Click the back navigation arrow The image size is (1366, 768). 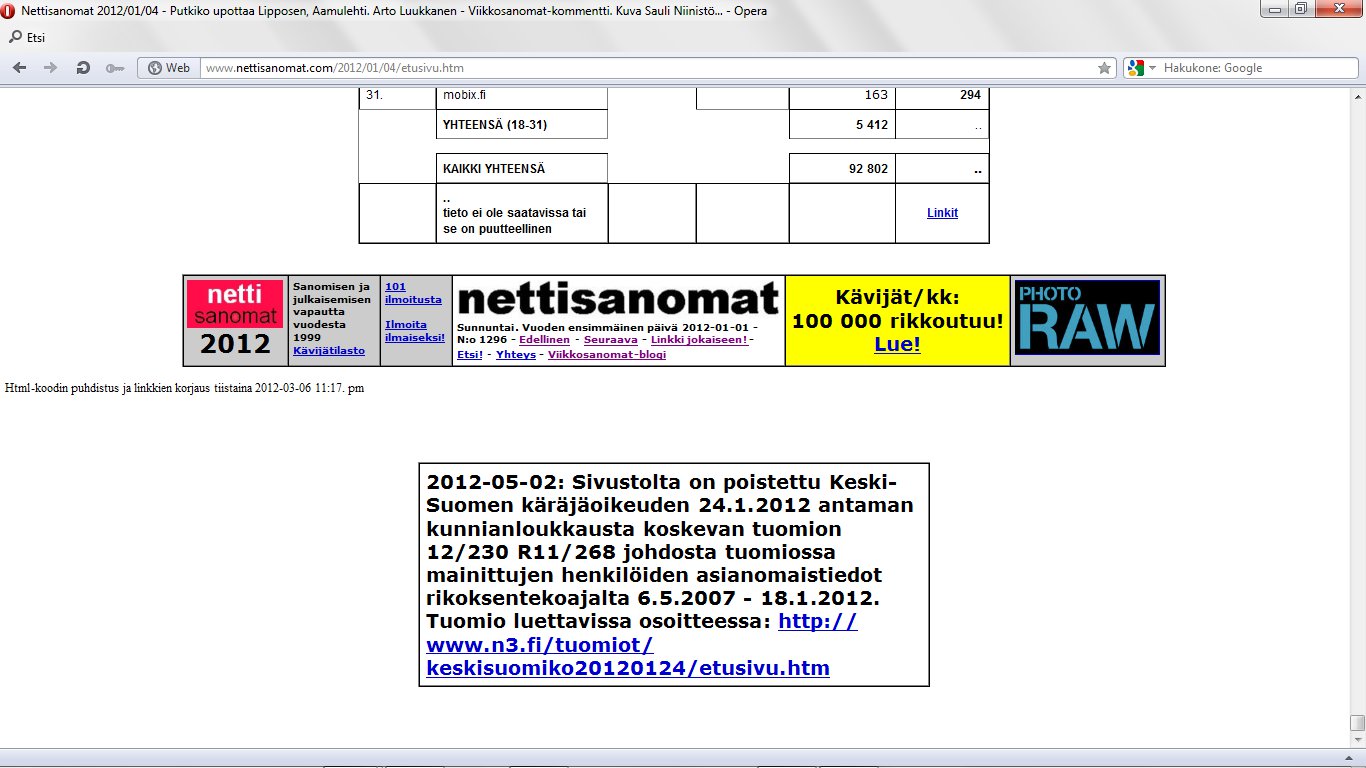[x=20, y=68]
